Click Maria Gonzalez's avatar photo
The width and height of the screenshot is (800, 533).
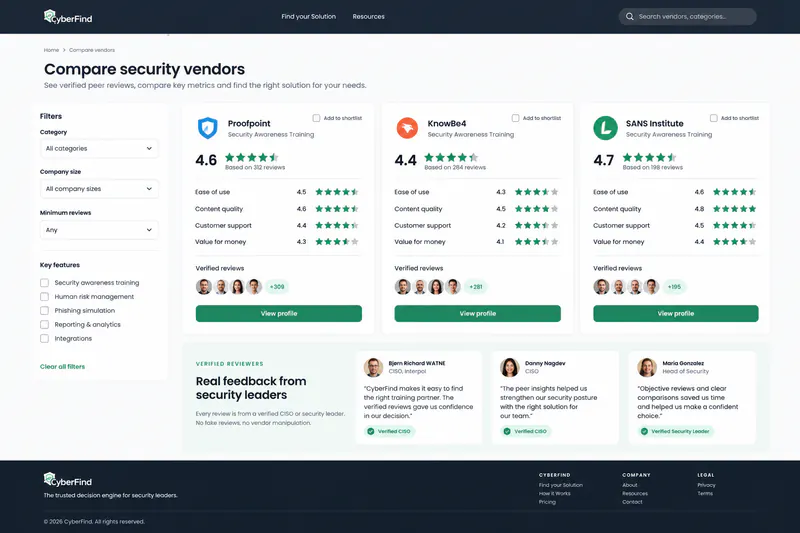646,367
